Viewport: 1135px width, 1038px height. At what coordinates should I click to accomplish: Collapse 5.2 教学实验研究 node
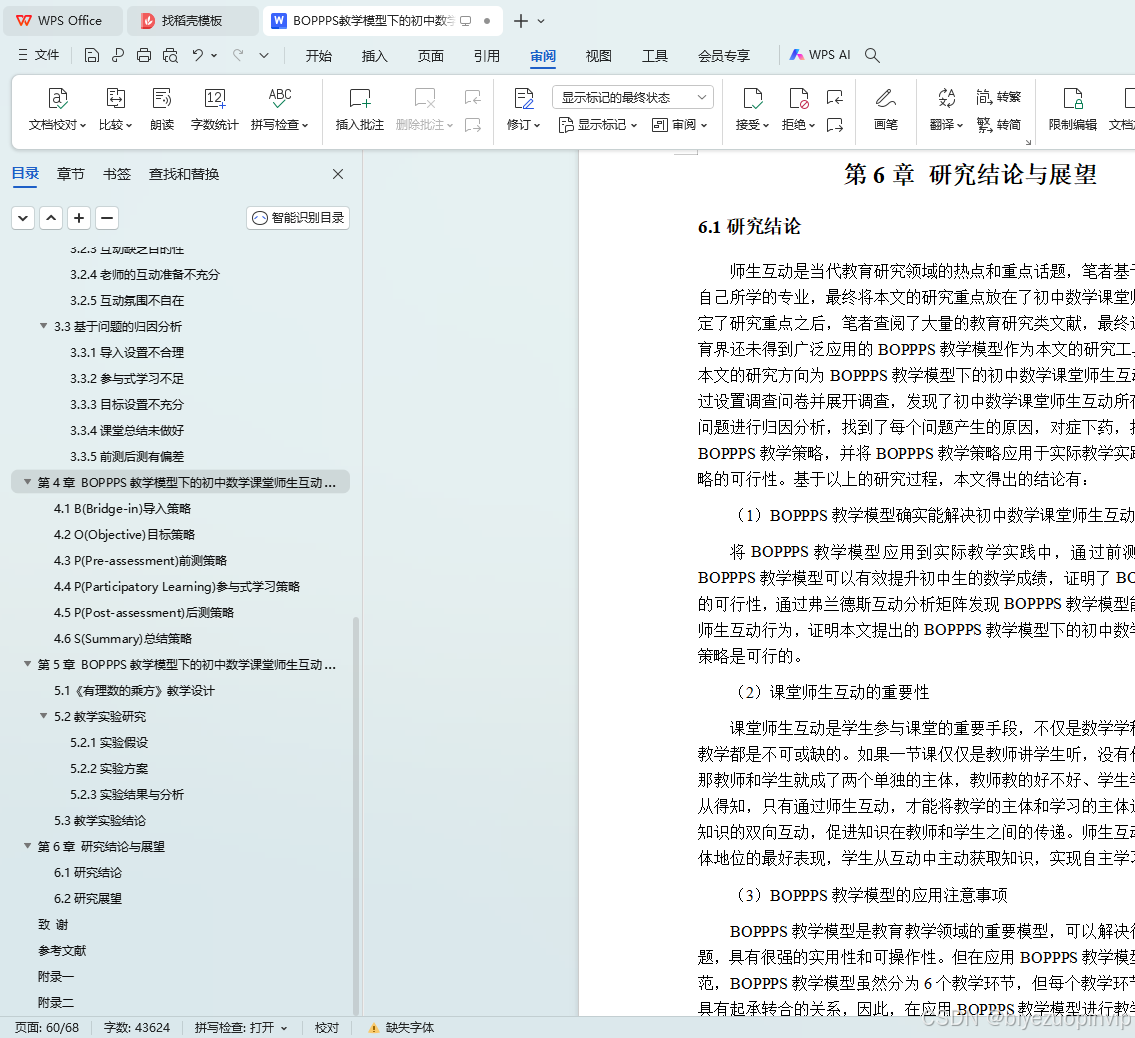(43, 716)
